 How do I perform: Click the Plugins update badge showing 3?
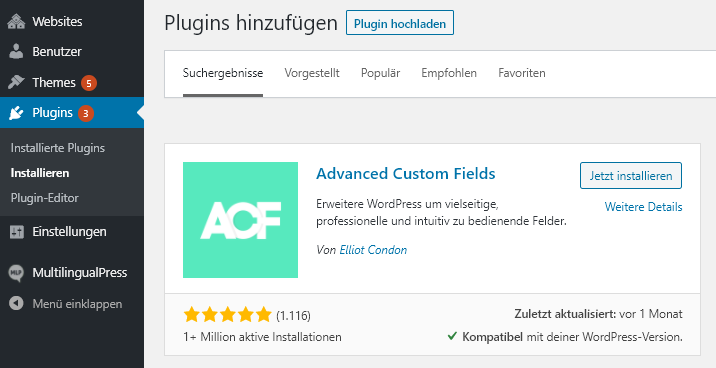(86, 113)
